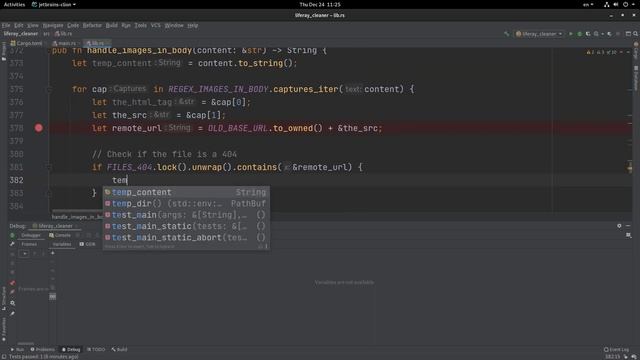Viewport: 640px width, 360px height.
Task: Toggle fold for the if block on line 381
Action: click(x=49, y=167)
